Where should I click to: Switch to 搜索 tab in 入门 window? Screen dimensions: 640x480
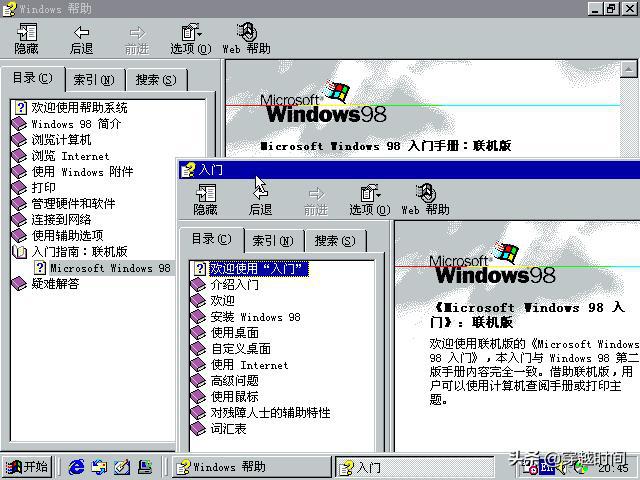click(335, 240)
